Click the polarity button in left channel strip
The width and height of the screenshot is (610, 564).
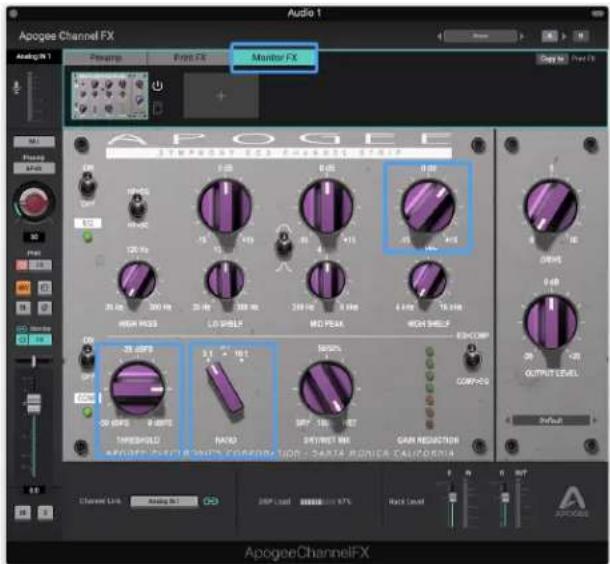pyautogui.click(x=44, y=308)
